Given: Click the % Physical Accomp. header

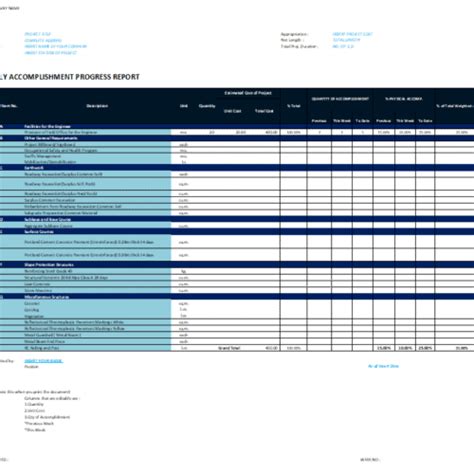Looking at the screenshot, I should 404,99.
